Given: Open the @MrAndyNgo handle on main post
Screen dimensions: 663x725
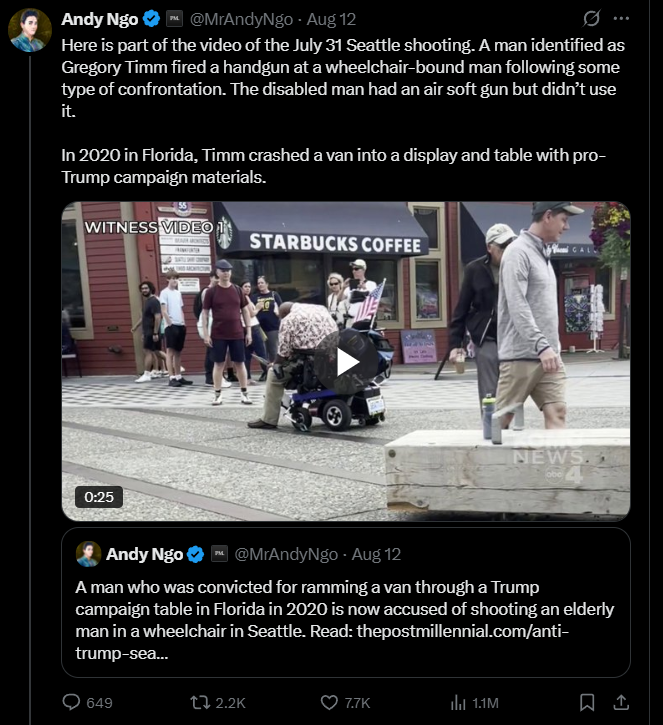Looking at the screenshot, I should pos(241,19).
